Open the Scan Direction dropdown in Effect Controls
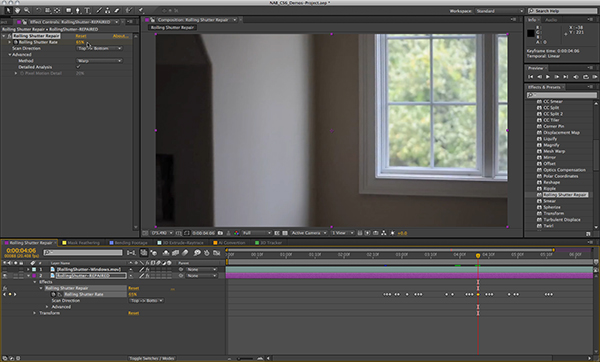This screenshot has width=600, height=362. click(x=99, y=48)
